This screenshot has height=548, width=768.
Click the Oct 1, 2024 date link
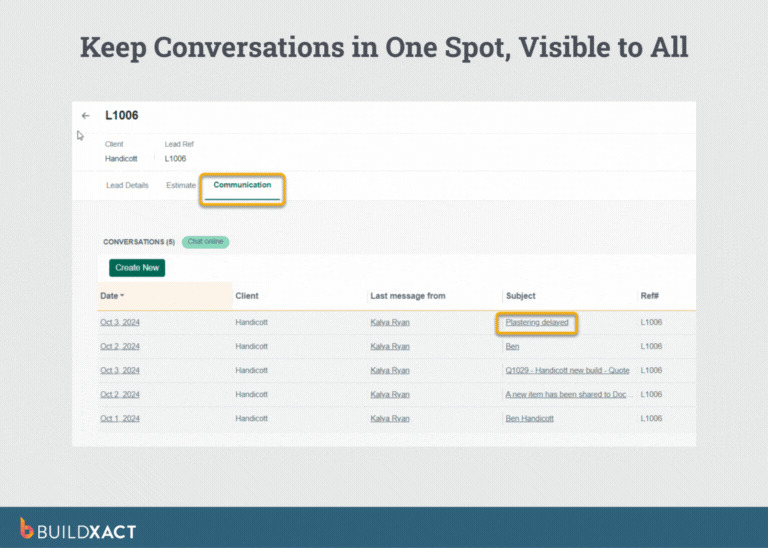(x=120, y=418)
